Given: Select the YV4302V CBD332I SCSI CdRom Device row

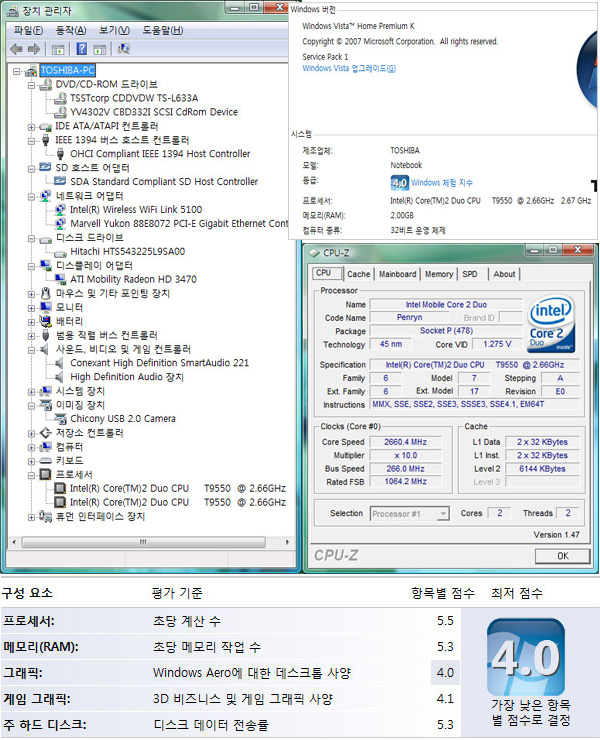Looking at the screenshot, I should pos(154,112).
